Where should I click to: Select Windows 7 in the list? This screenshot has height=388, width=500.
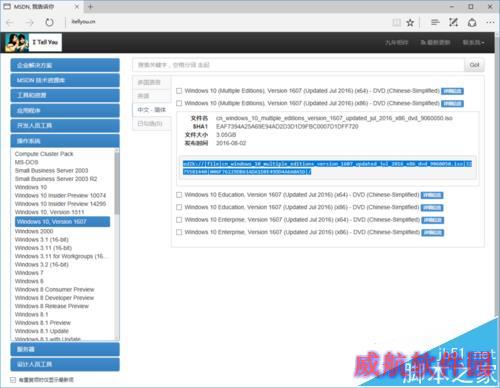tap(29, 273)
